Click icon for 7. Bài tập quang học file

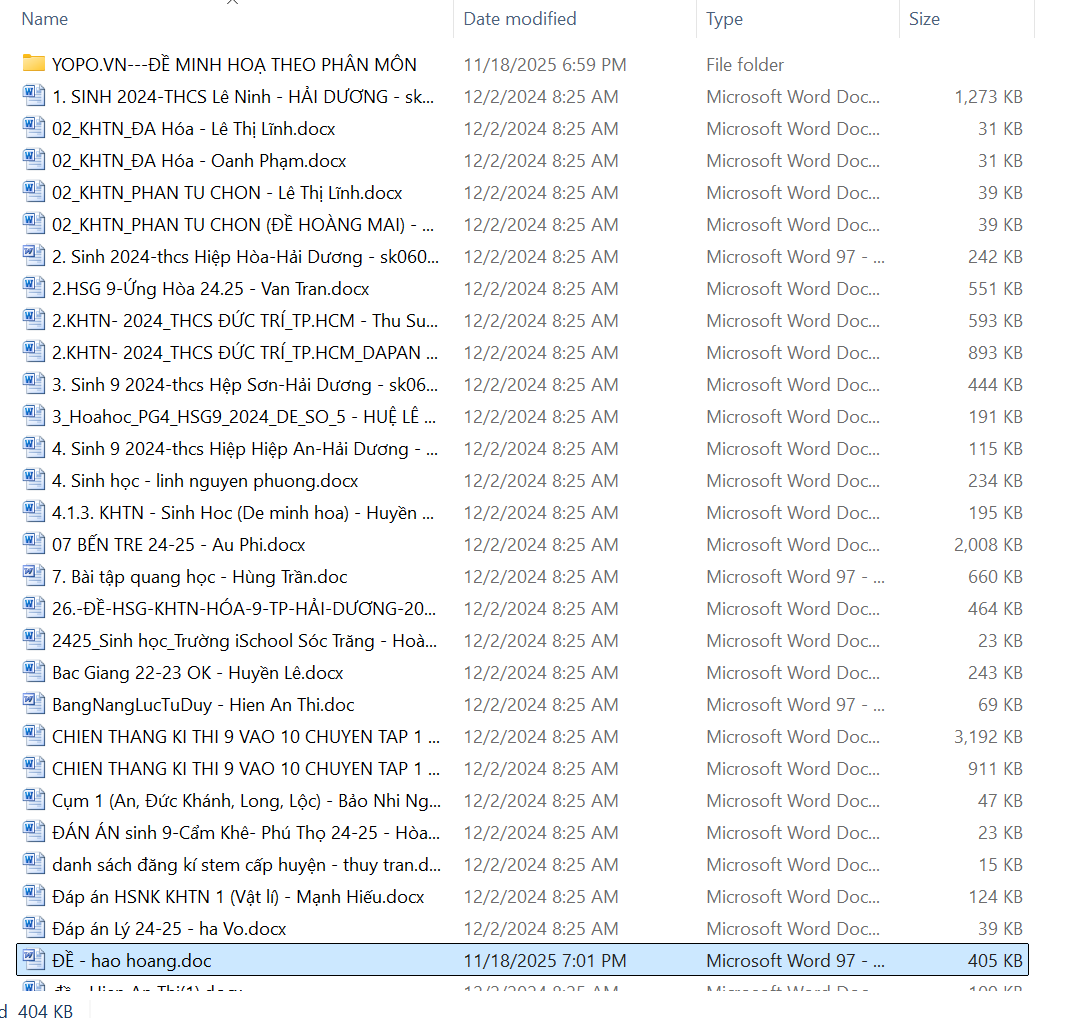34,577
